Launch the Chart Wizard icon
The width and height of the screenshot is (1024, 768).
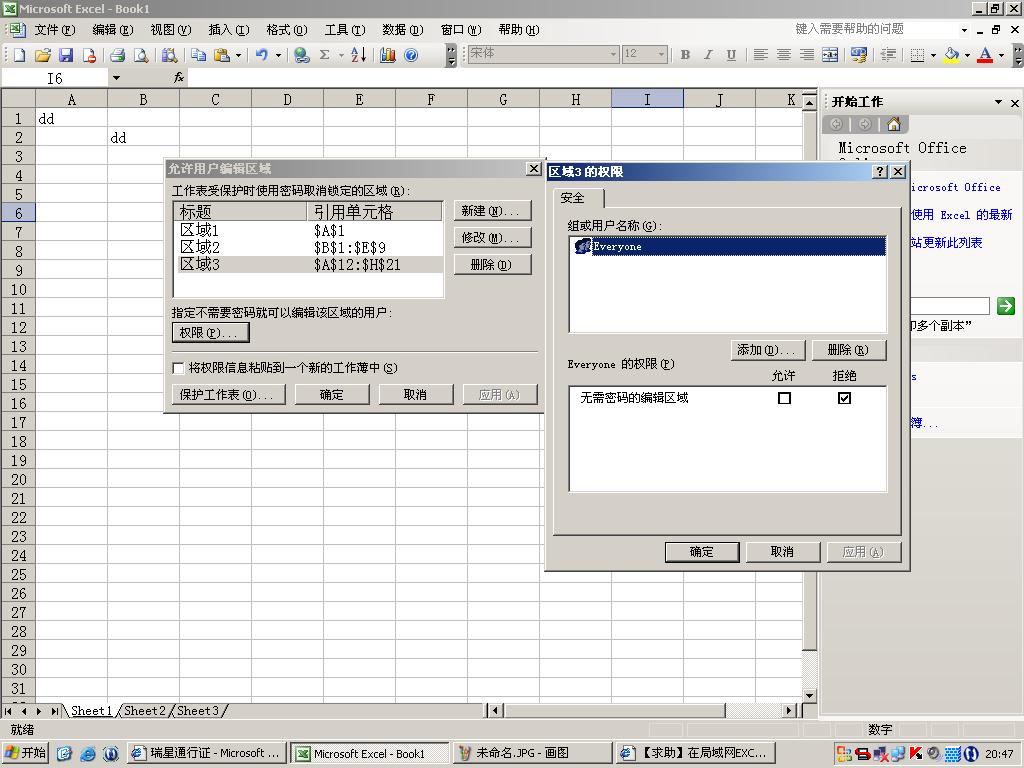click(388, 56)
